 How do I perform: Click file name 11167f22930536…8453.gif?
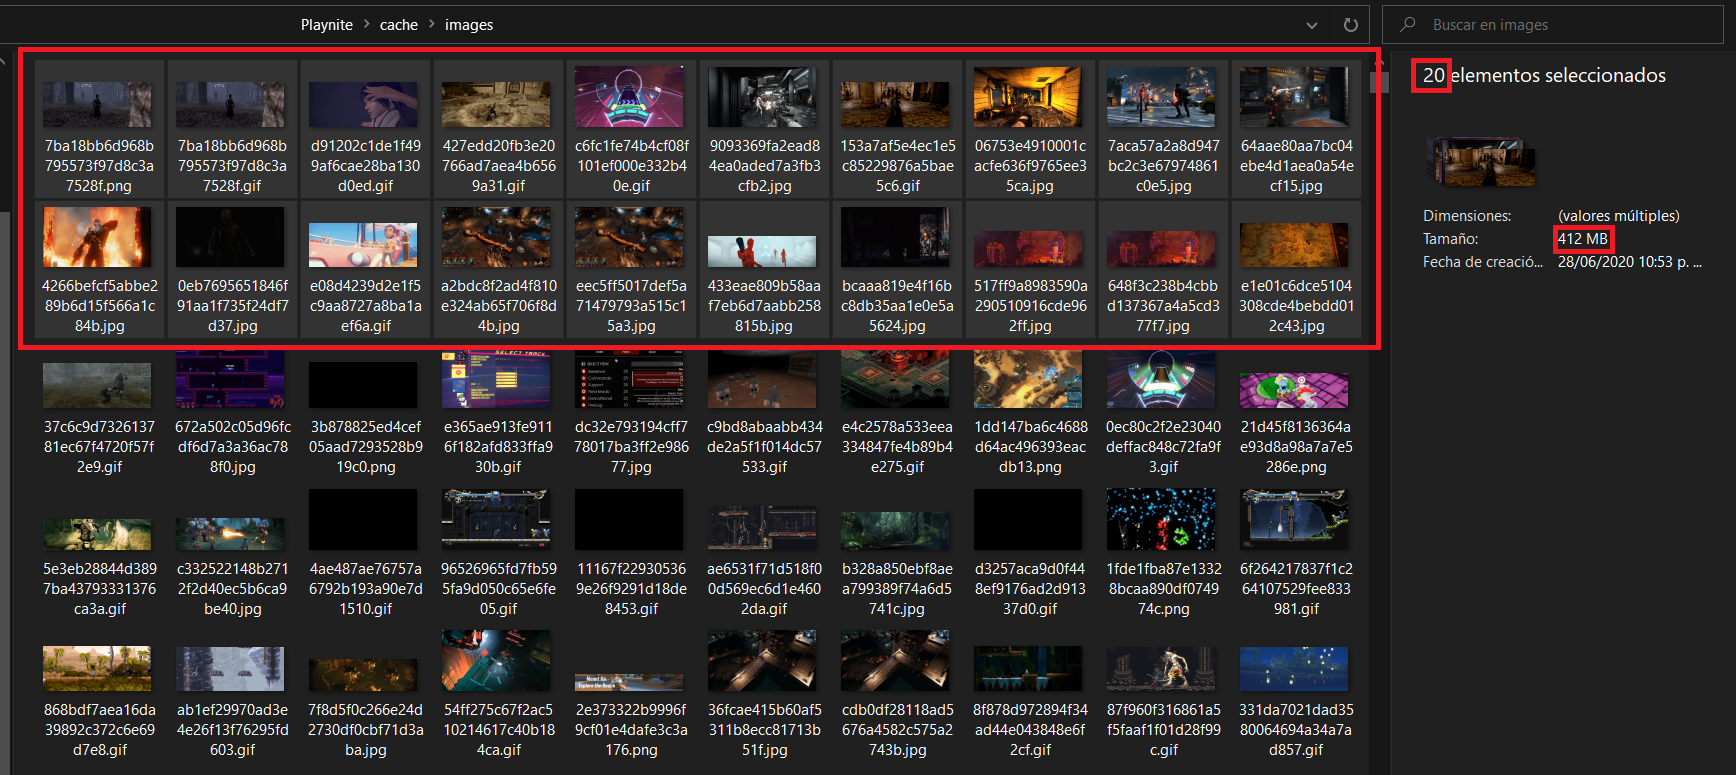[x=631, y=589]
